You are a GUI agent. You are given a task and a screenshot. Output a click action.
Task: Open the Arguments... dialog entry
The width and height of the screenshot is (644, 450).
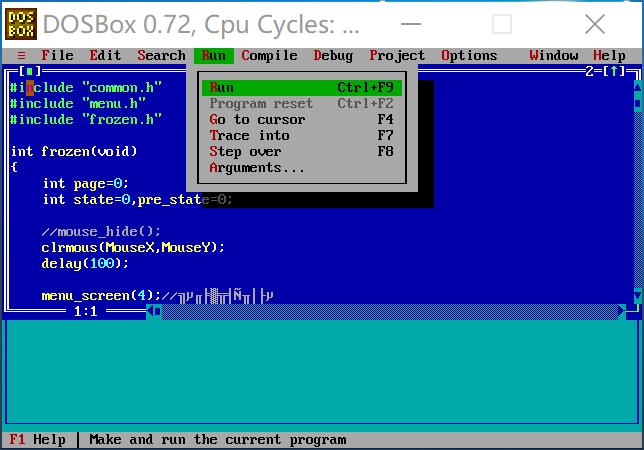tap(302, 168)
